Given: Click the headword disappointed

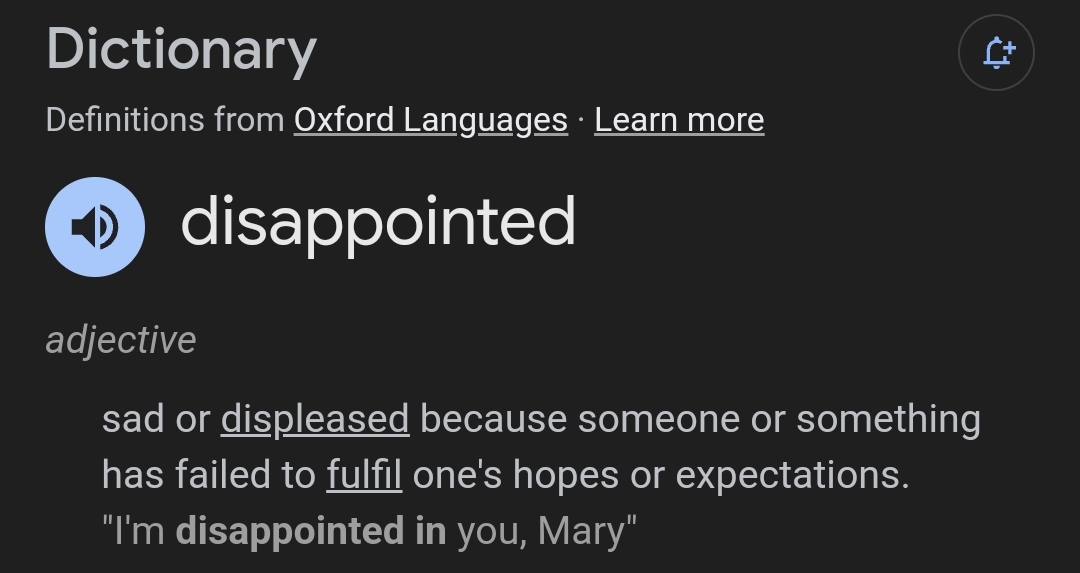Looking at the screenshot, I should click(378, 222).
